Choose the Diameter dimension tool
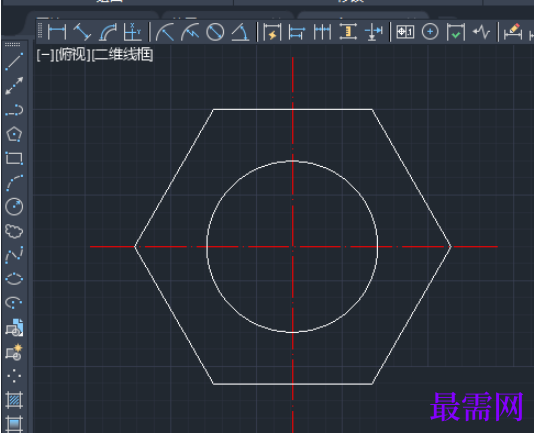542x438 pixels. coord(215,32)
